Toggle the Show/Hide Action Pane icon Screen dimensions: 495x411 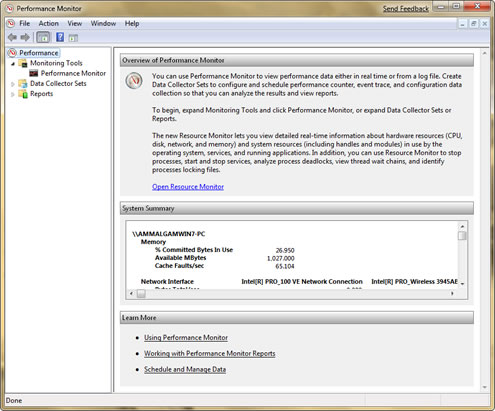[73, 38]
